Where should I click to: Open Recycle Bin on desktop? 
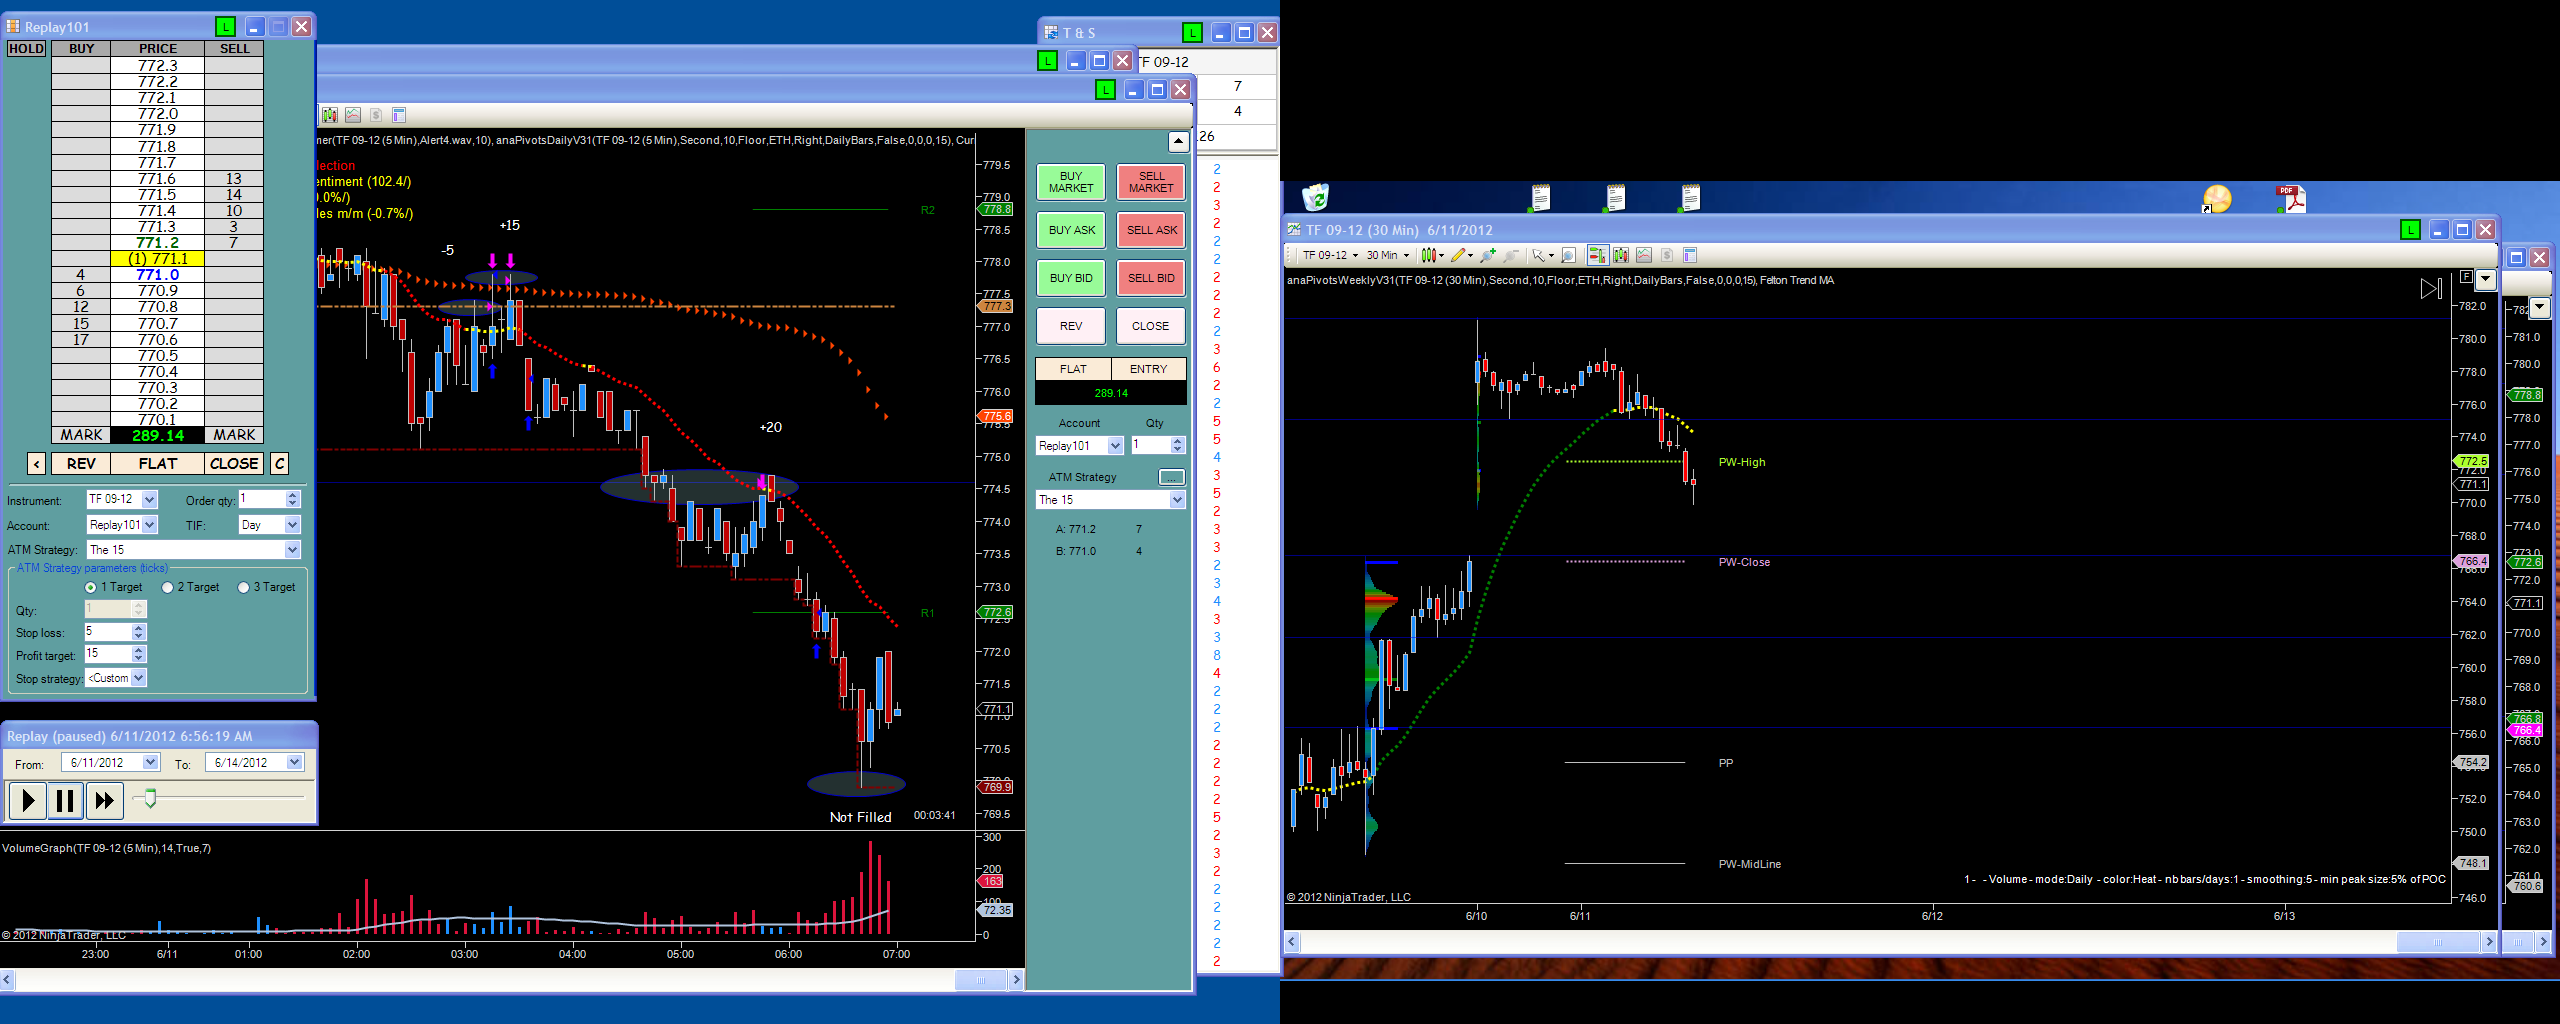pos(1316,198)
